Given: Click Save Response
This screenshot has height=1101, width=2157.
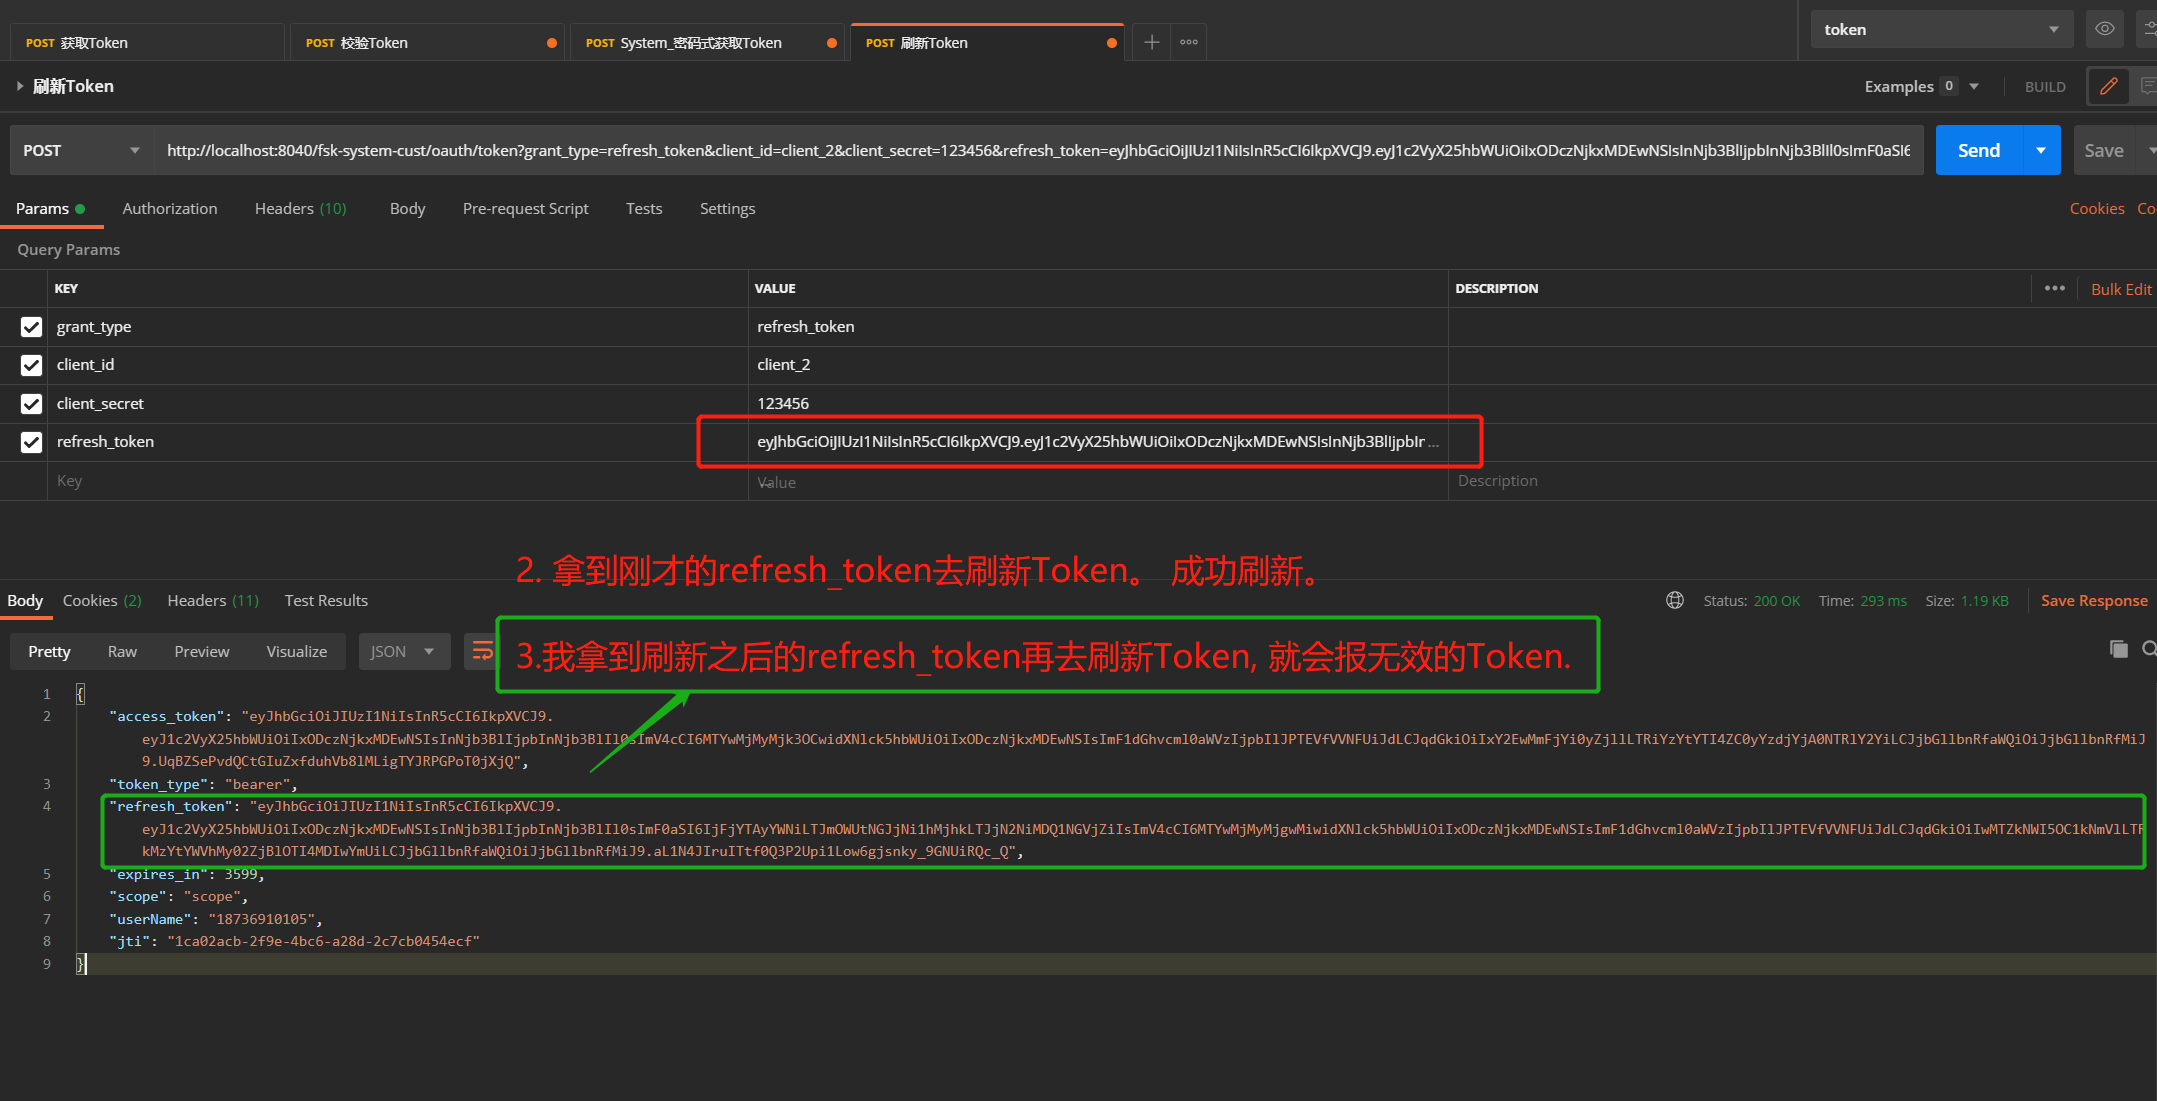Looking at the screenshot, I should tap(2094, 600).
